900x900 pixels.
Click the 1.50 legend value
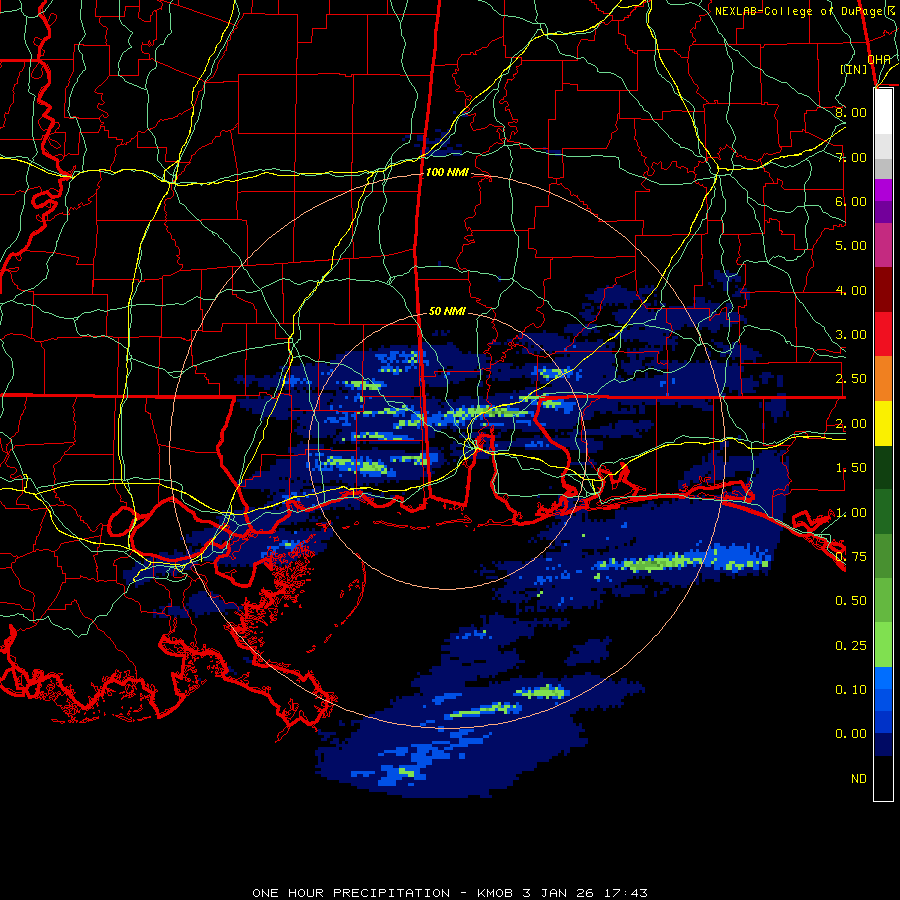coord(851,468)
